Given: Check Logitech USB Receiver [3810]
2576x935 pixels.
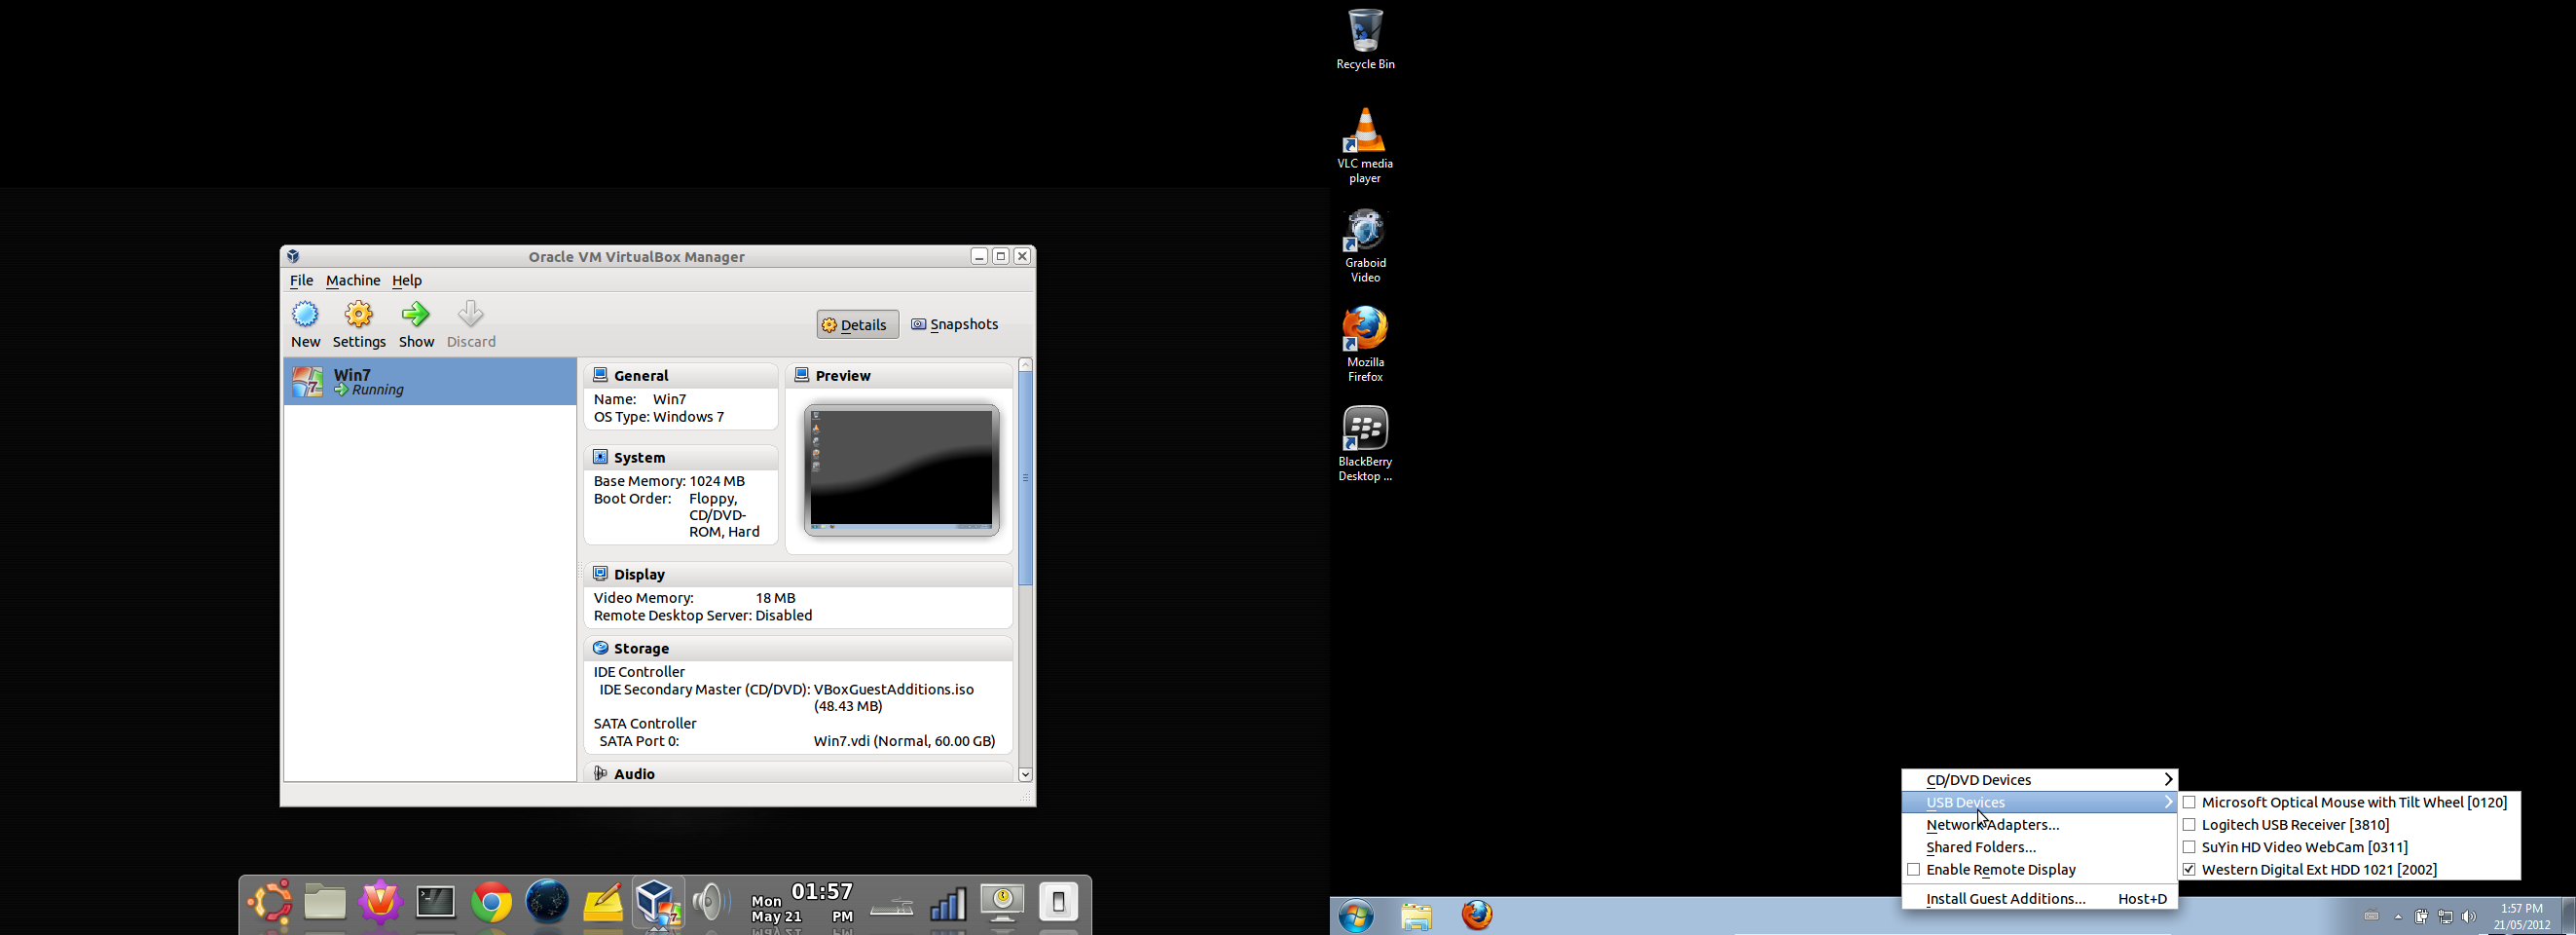Looking at the screenshot, I should click(2189, 825).
